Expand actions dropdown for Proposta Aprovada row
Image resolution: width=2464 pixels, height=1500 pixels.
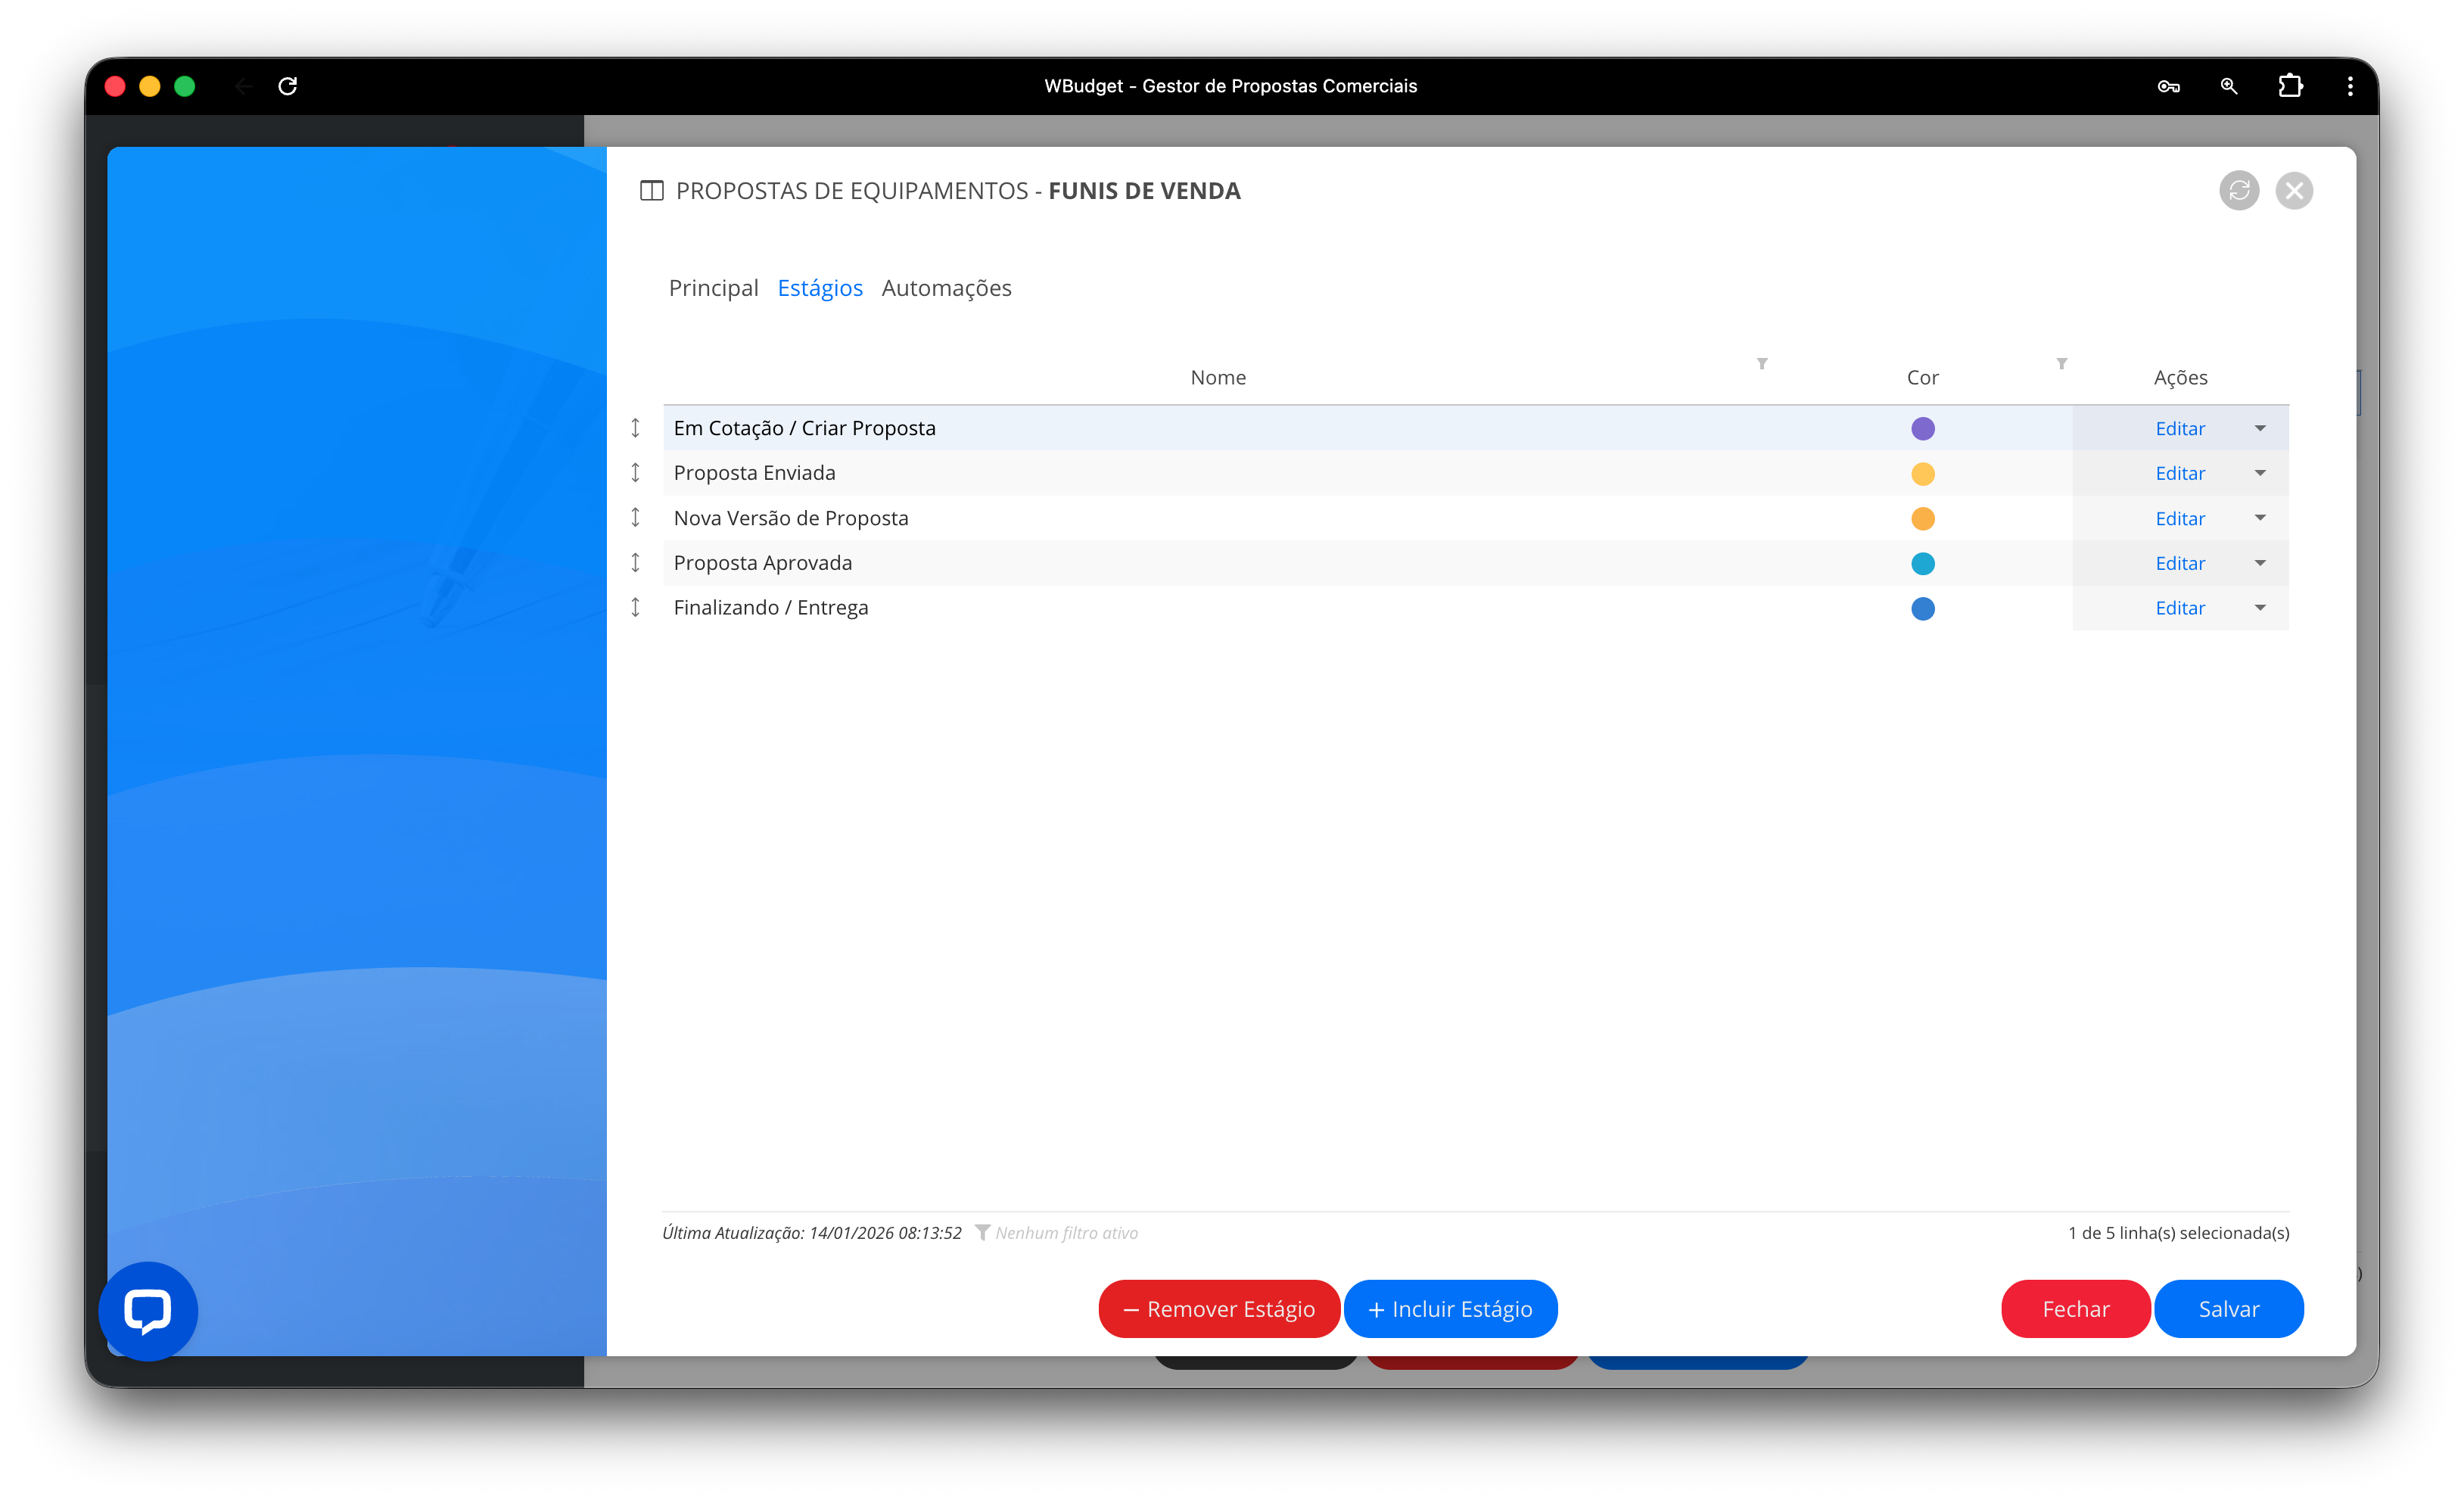pyautogui.click(x=2260, y=563)
